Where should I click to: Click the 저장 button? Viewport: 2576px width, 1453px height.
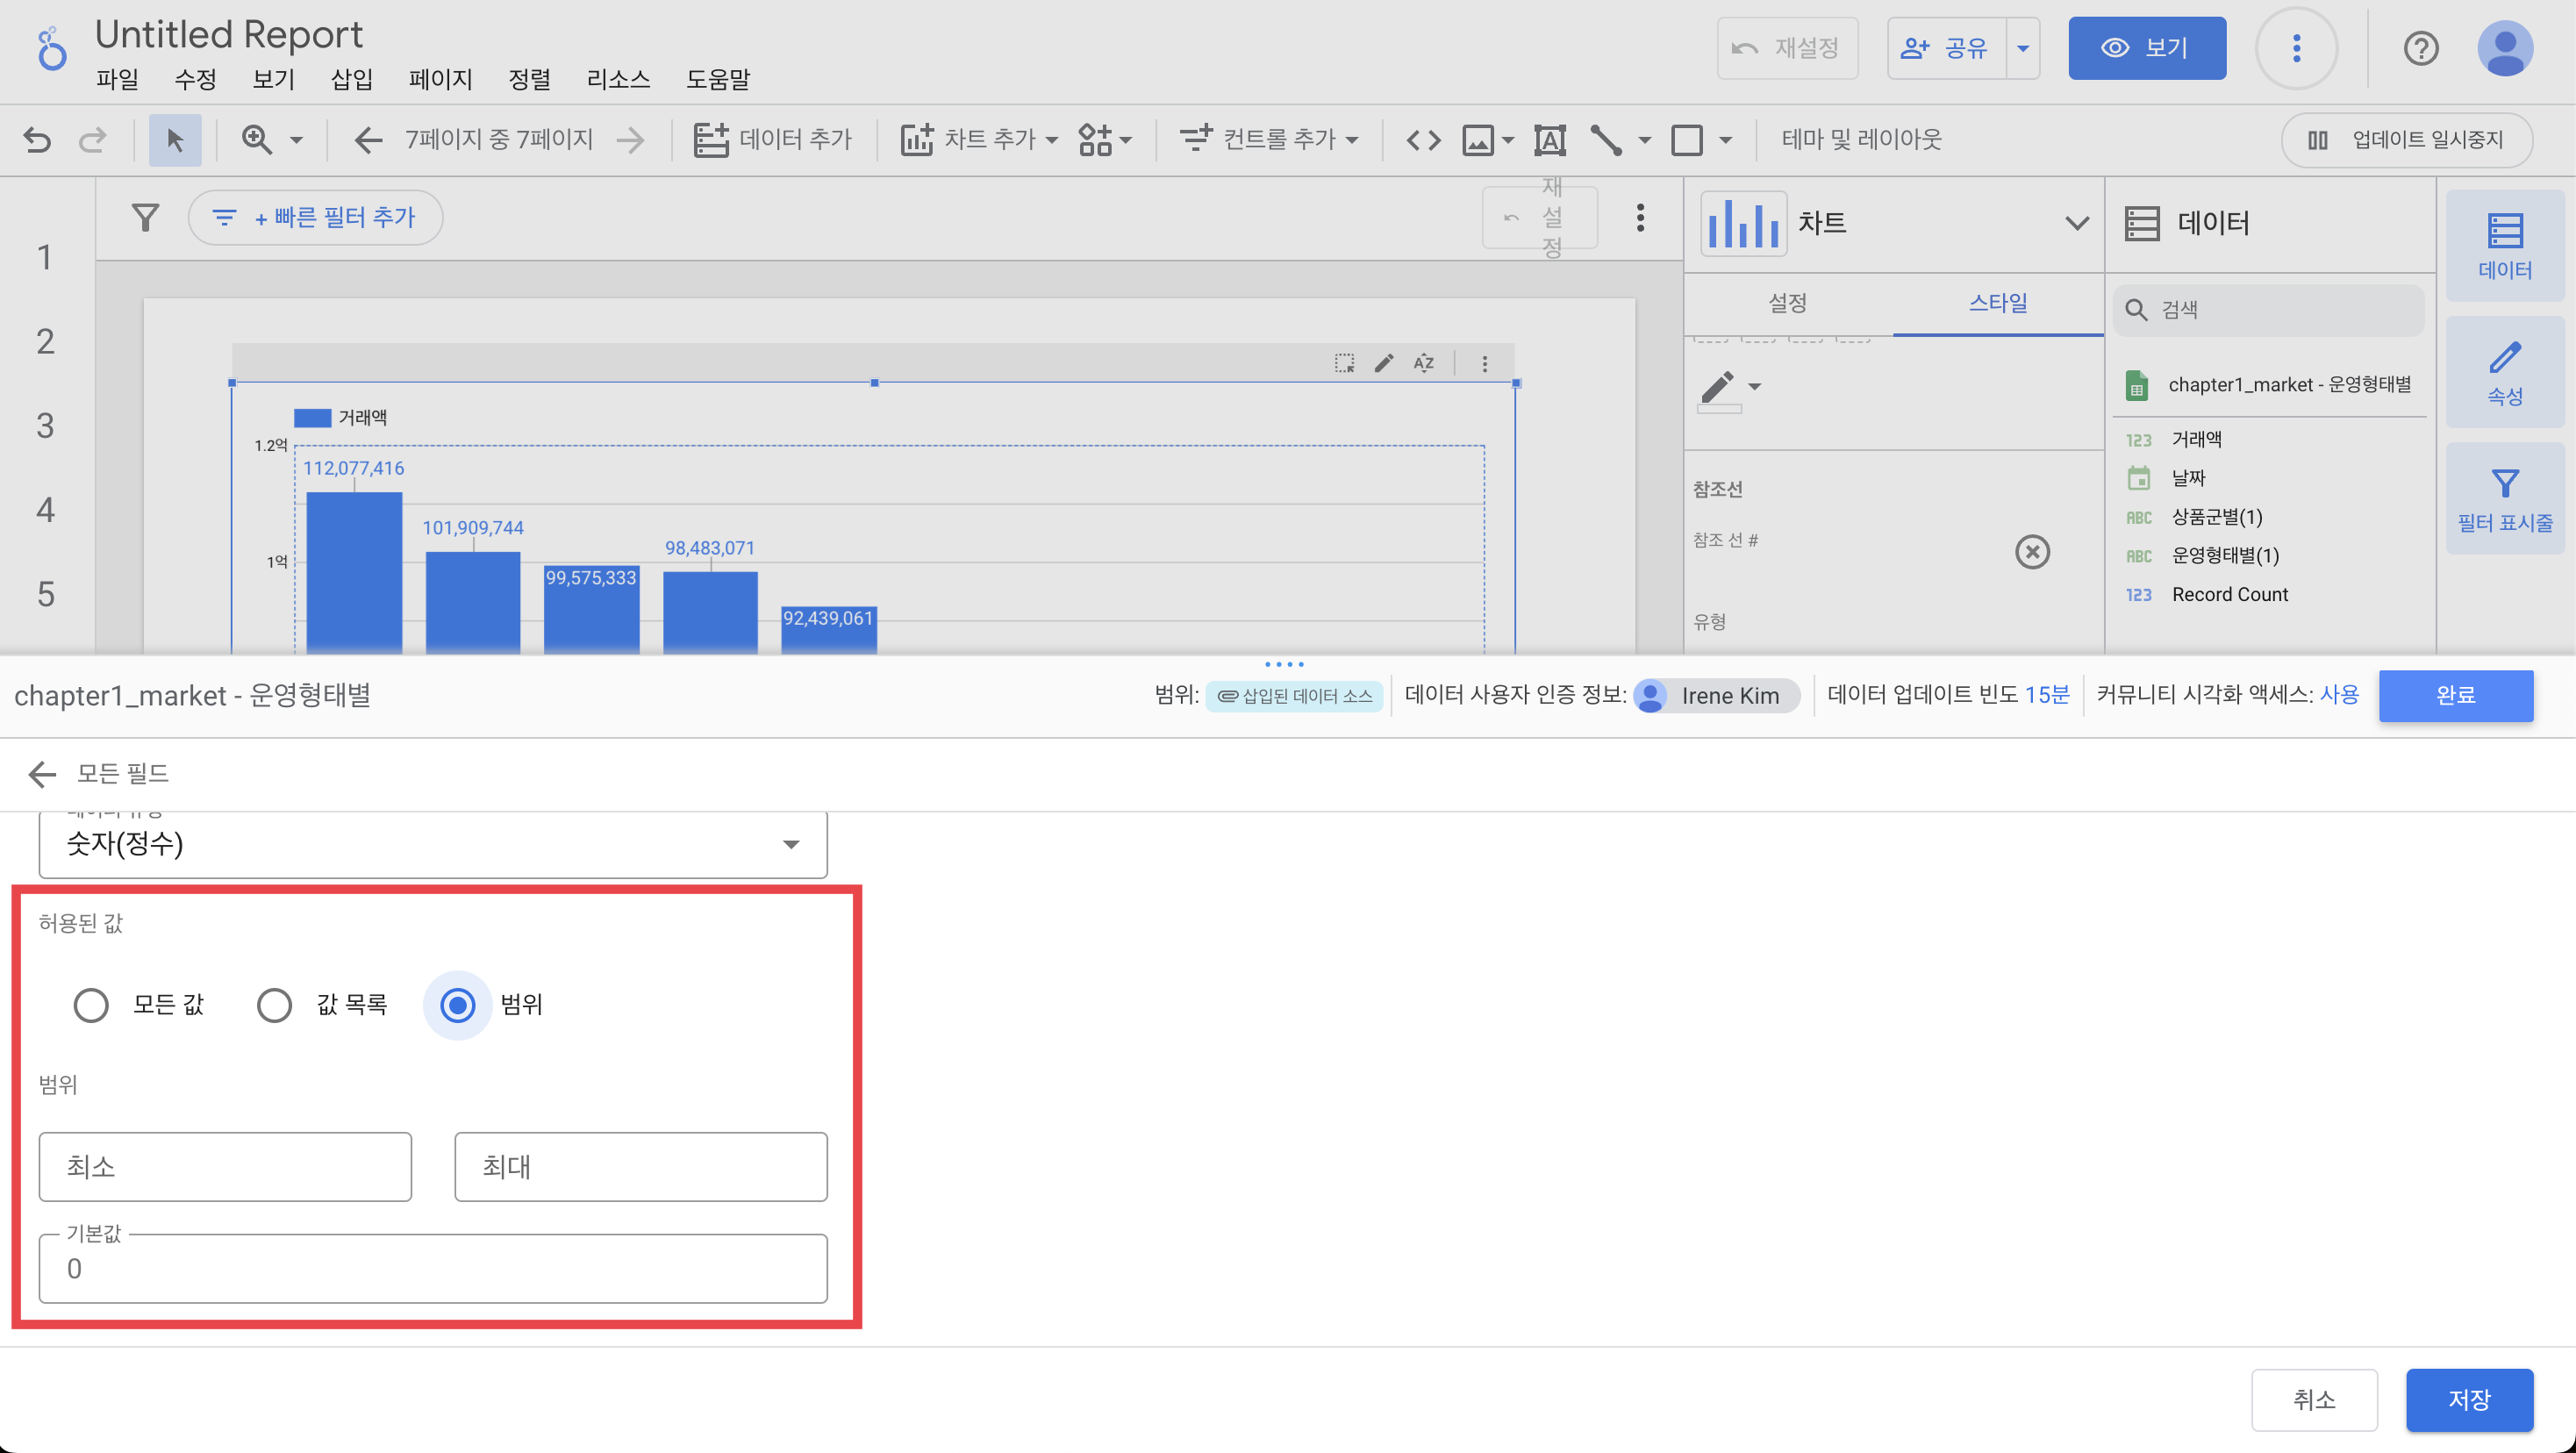2468,1399
